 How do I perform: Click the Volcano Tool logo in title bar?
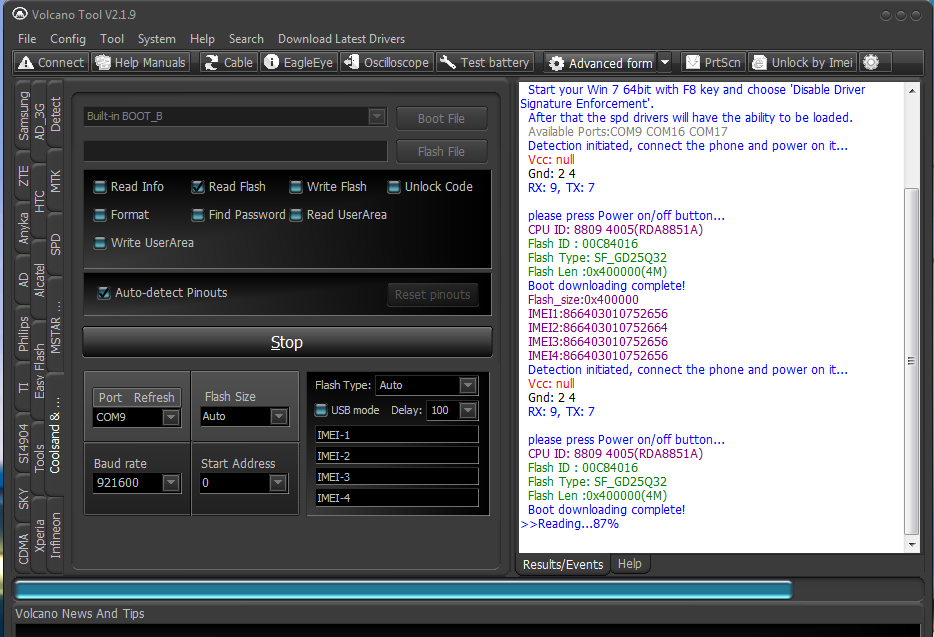[20, 14]
